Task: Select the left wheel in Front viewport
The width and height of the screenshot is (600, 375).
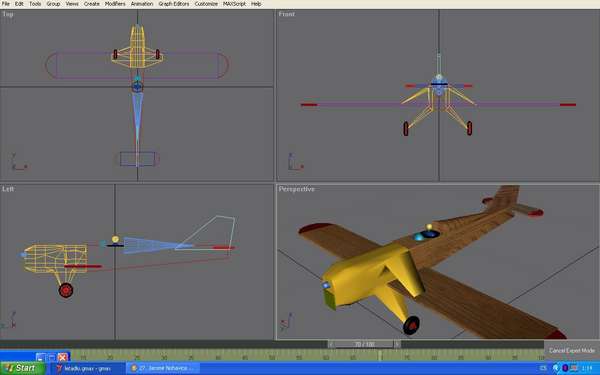Action: tap(406, 129)
